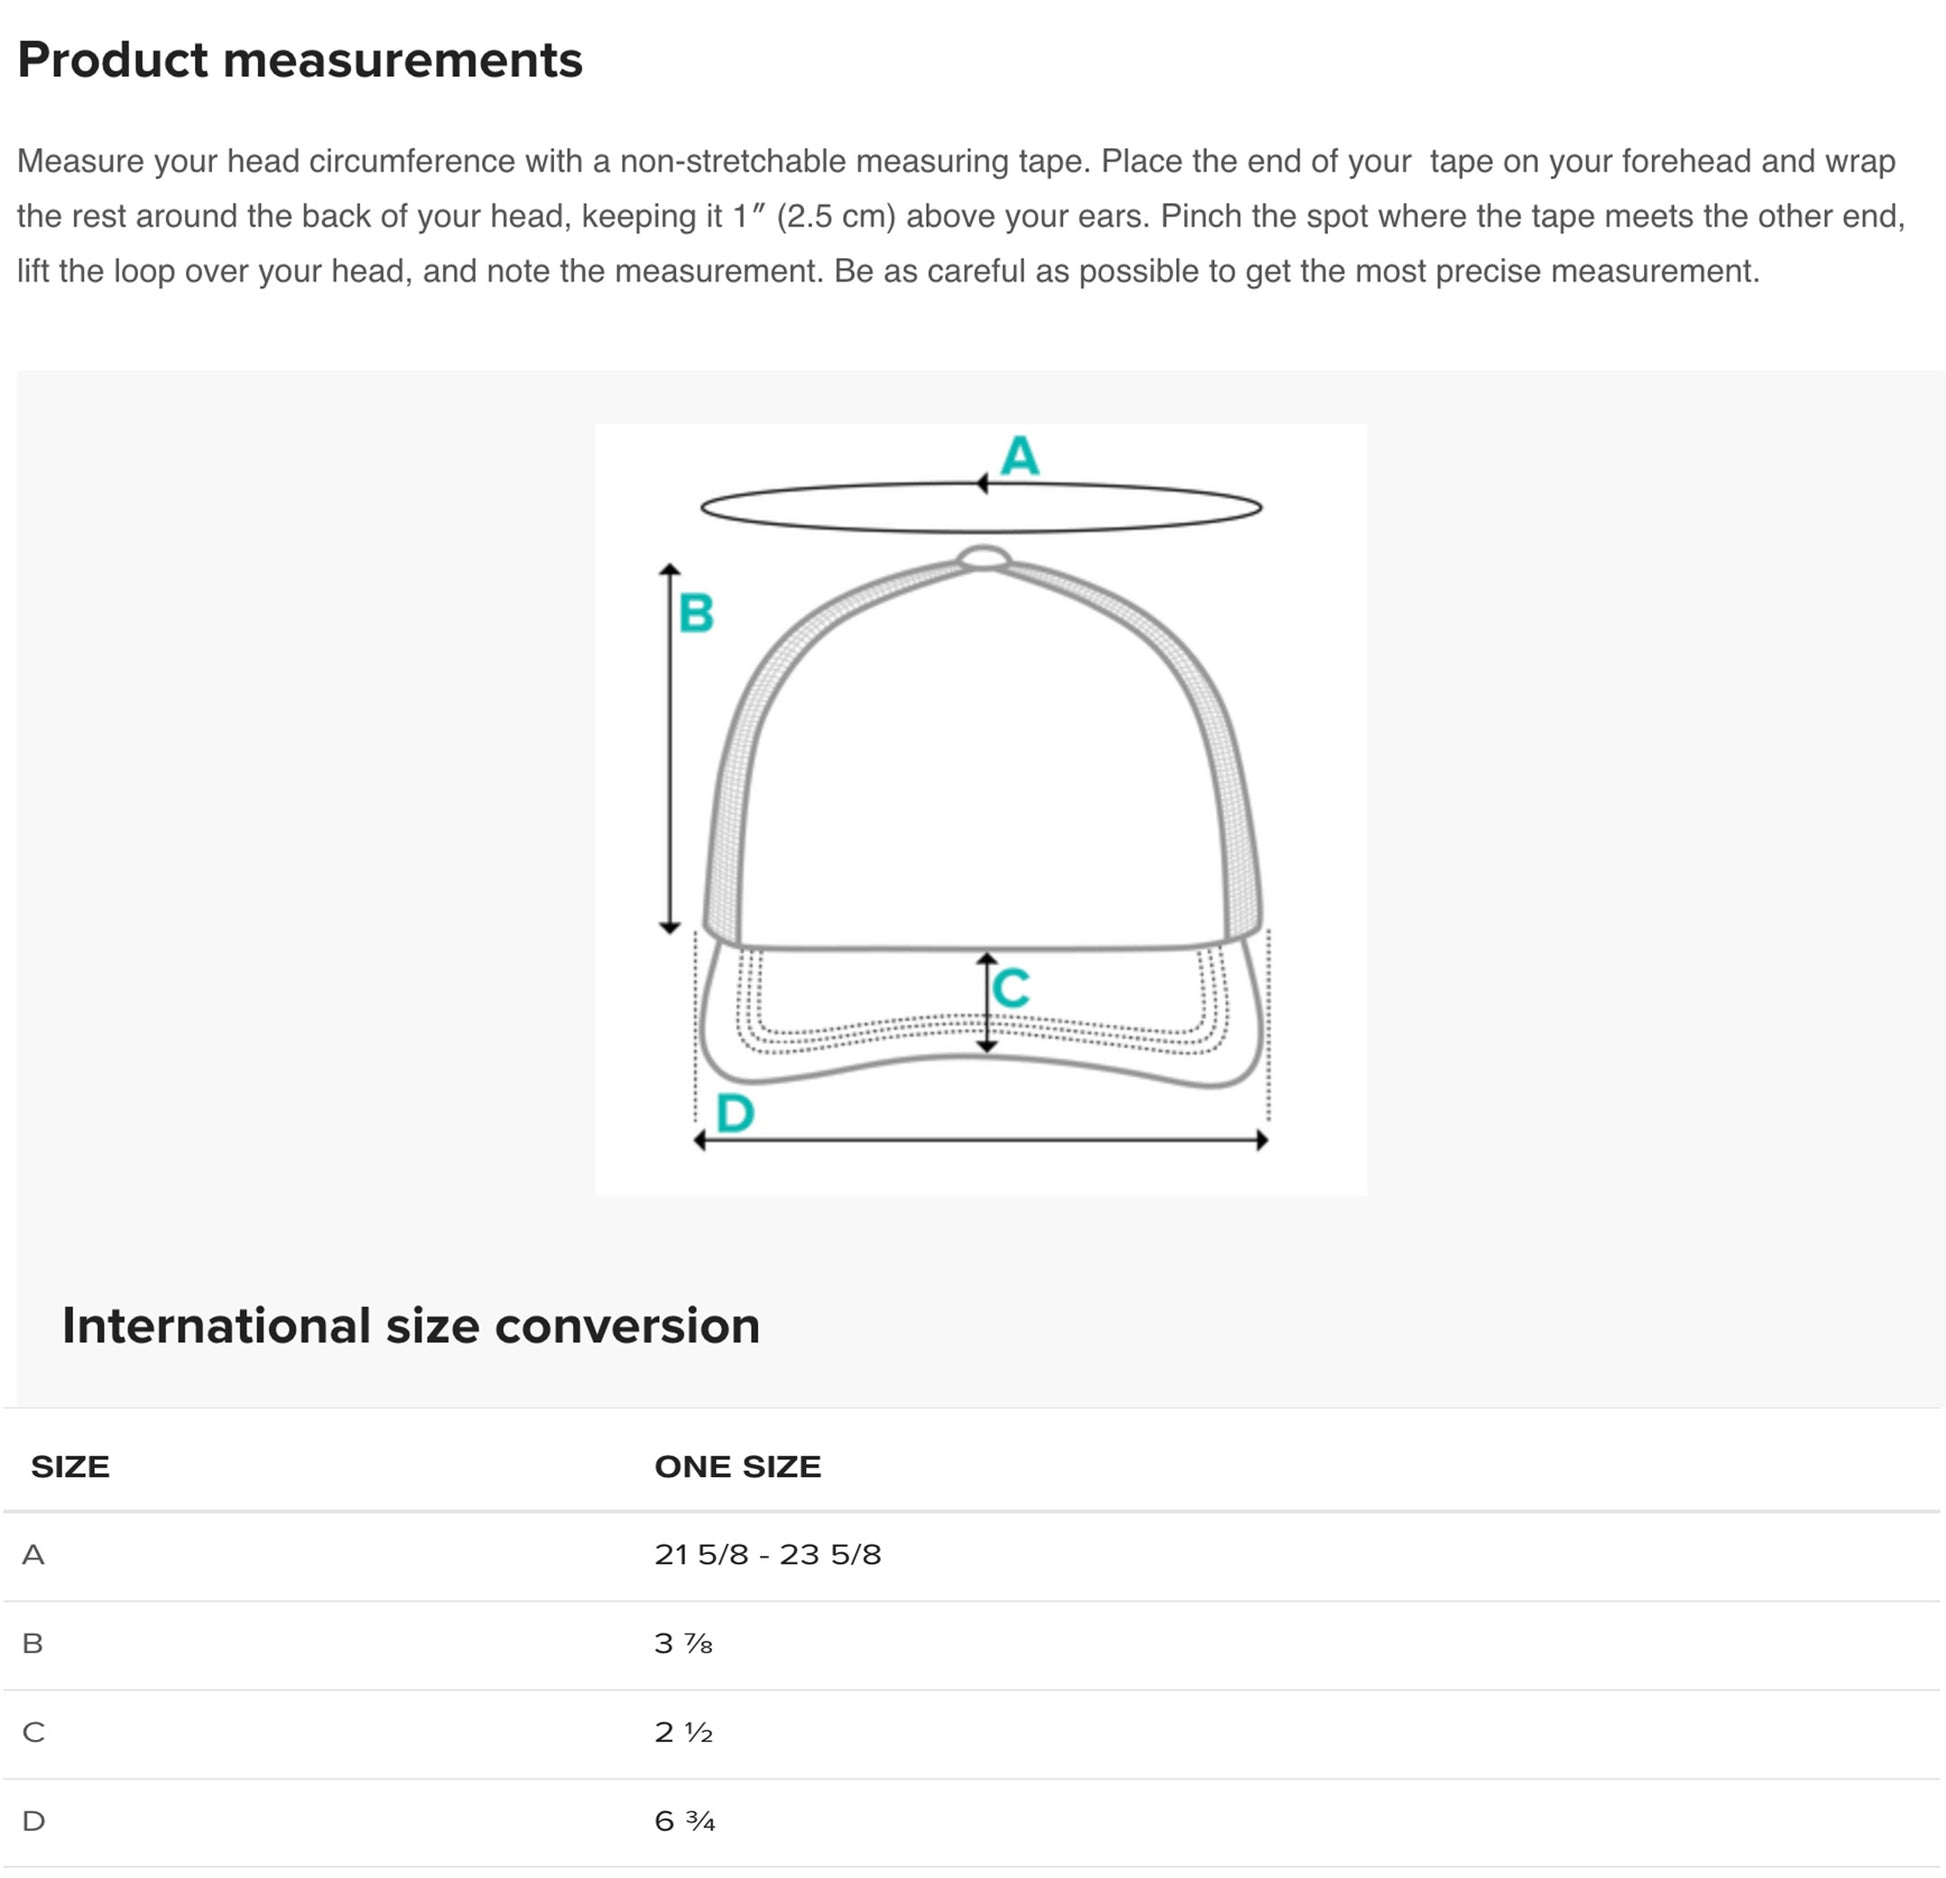Select the A row label in the table

pyautogui.click(x=33, y=1555)
